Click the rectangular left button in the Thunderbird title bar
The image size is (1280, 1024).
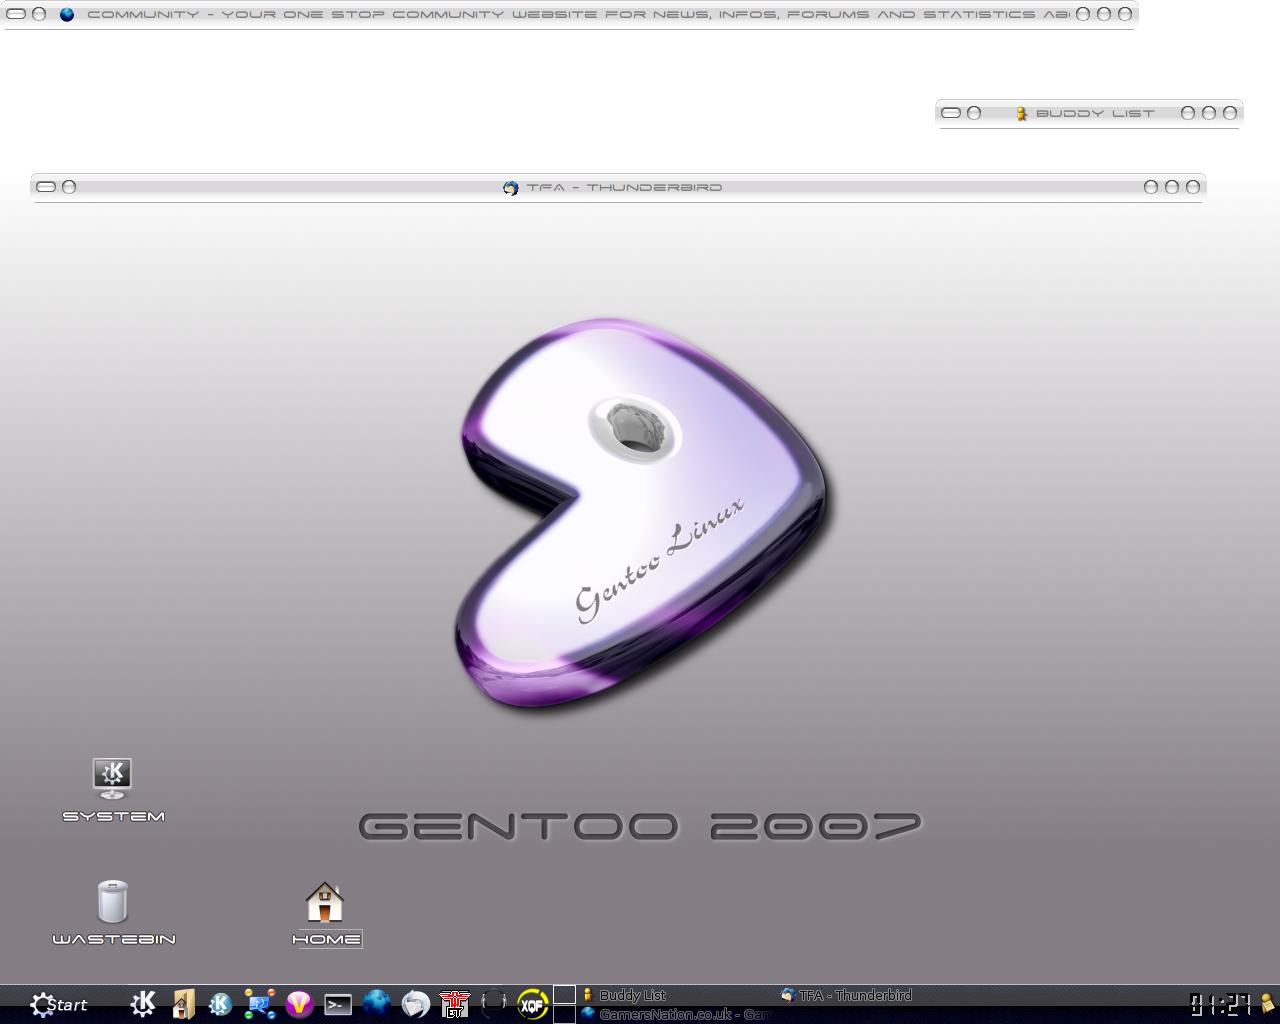46,187
